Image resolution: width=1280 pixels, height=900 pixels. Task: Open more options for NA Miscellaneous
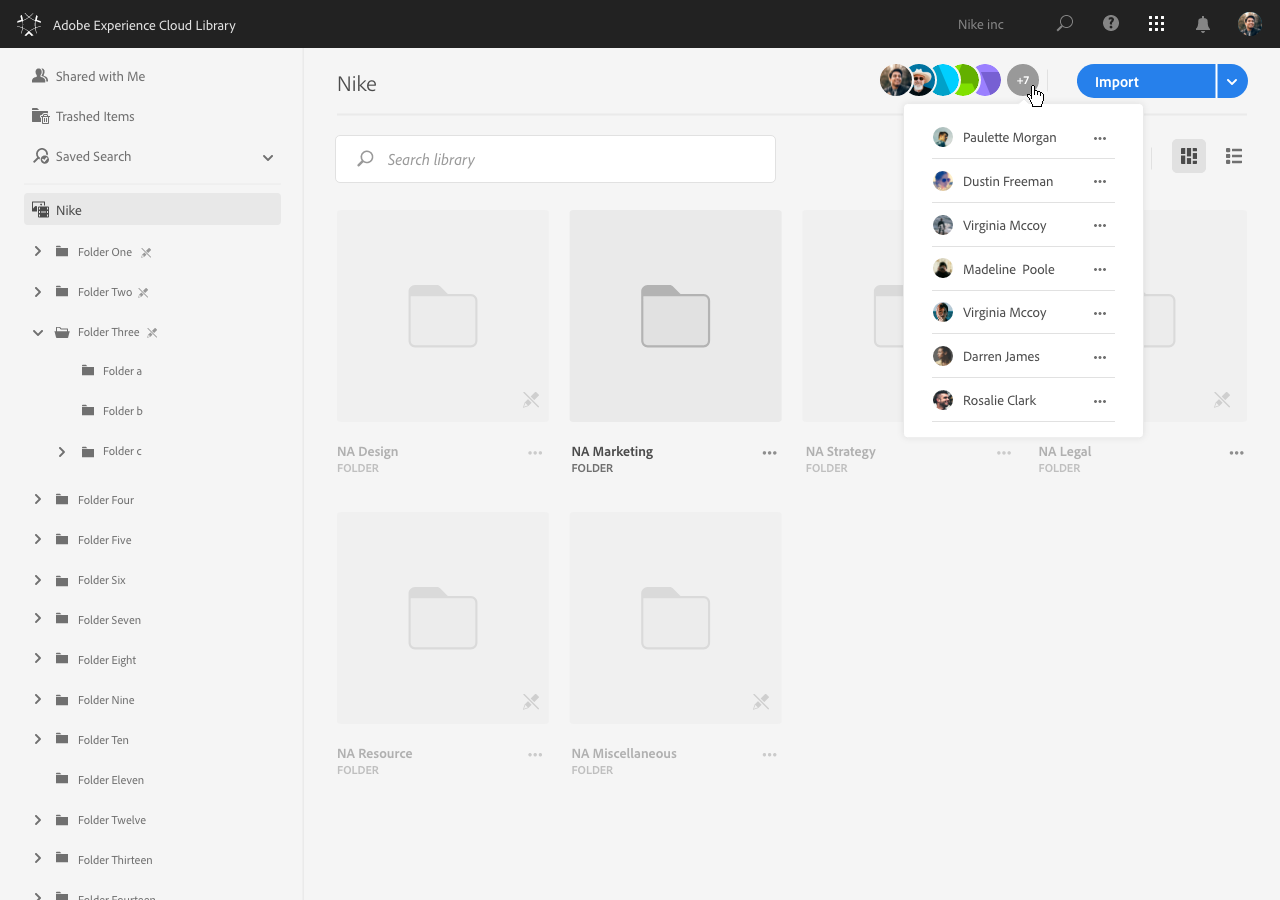pos(769,755)
